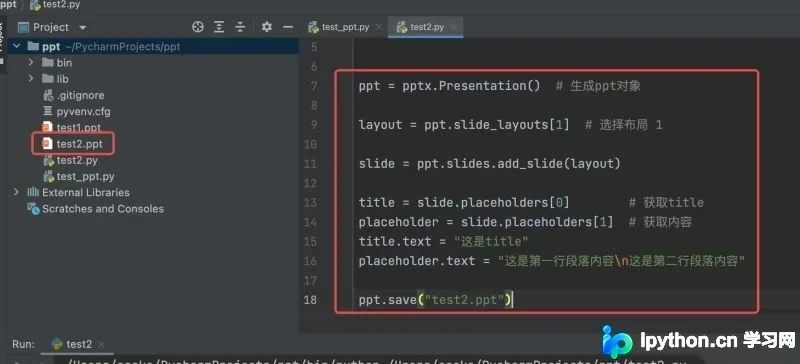Click External Libraries label
Screen dimensions: 800x364
point(86,192)
